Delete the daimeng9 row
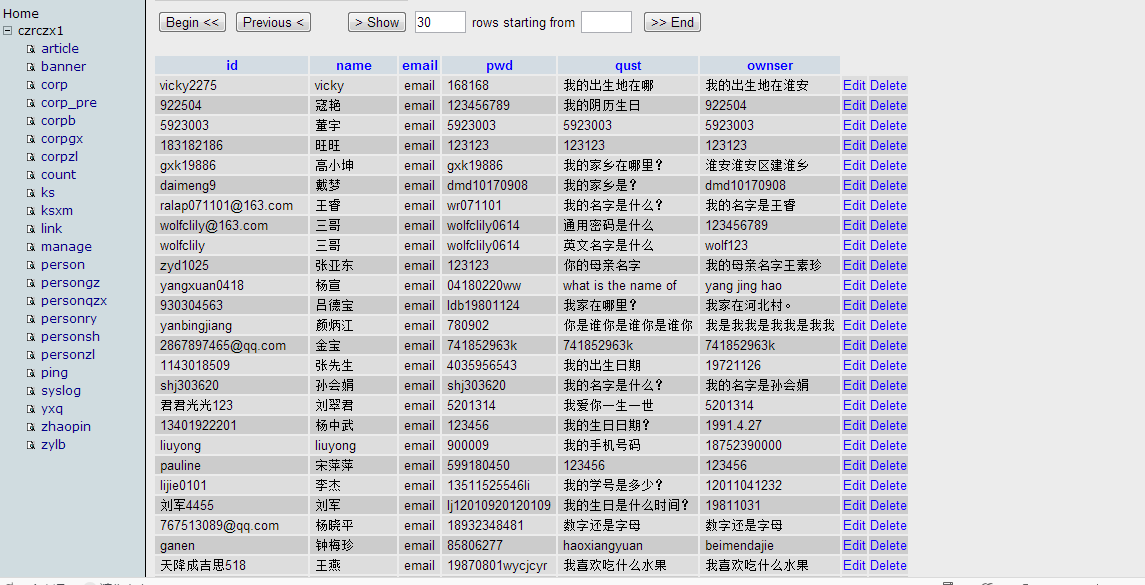Image resolution: width=1145 pixels, height=585 pixels. [888, 186]
